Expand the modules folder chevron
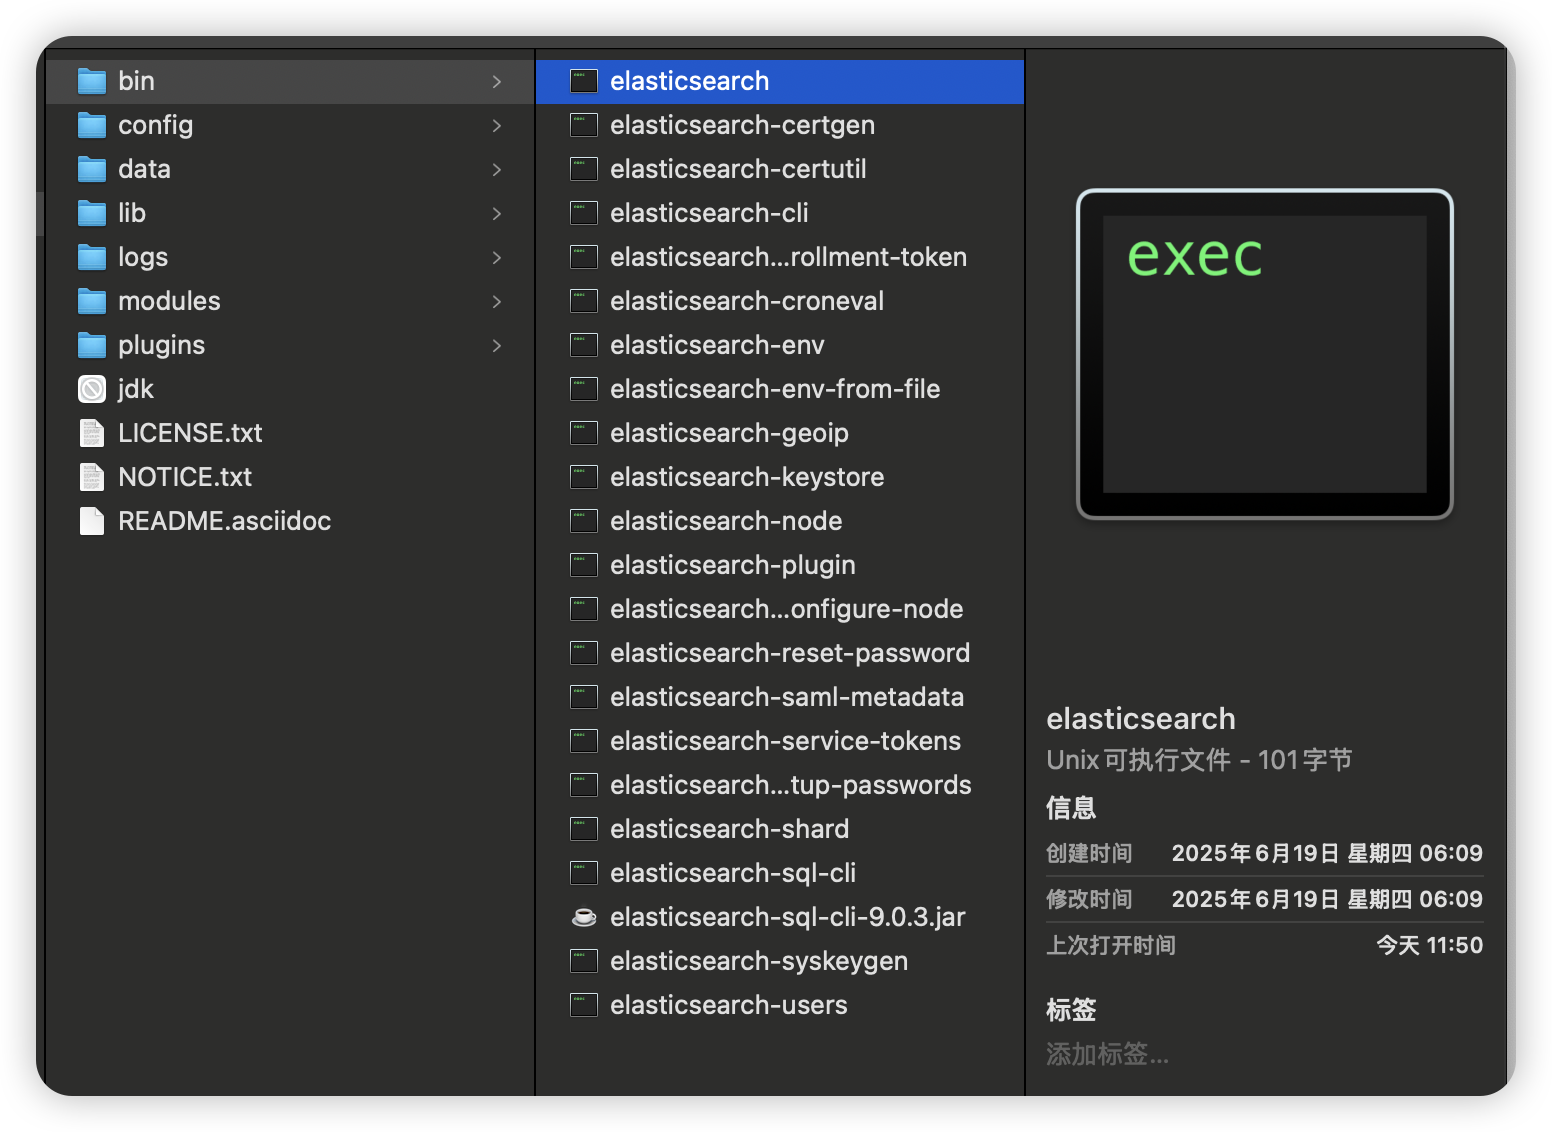 pos(497,301)
